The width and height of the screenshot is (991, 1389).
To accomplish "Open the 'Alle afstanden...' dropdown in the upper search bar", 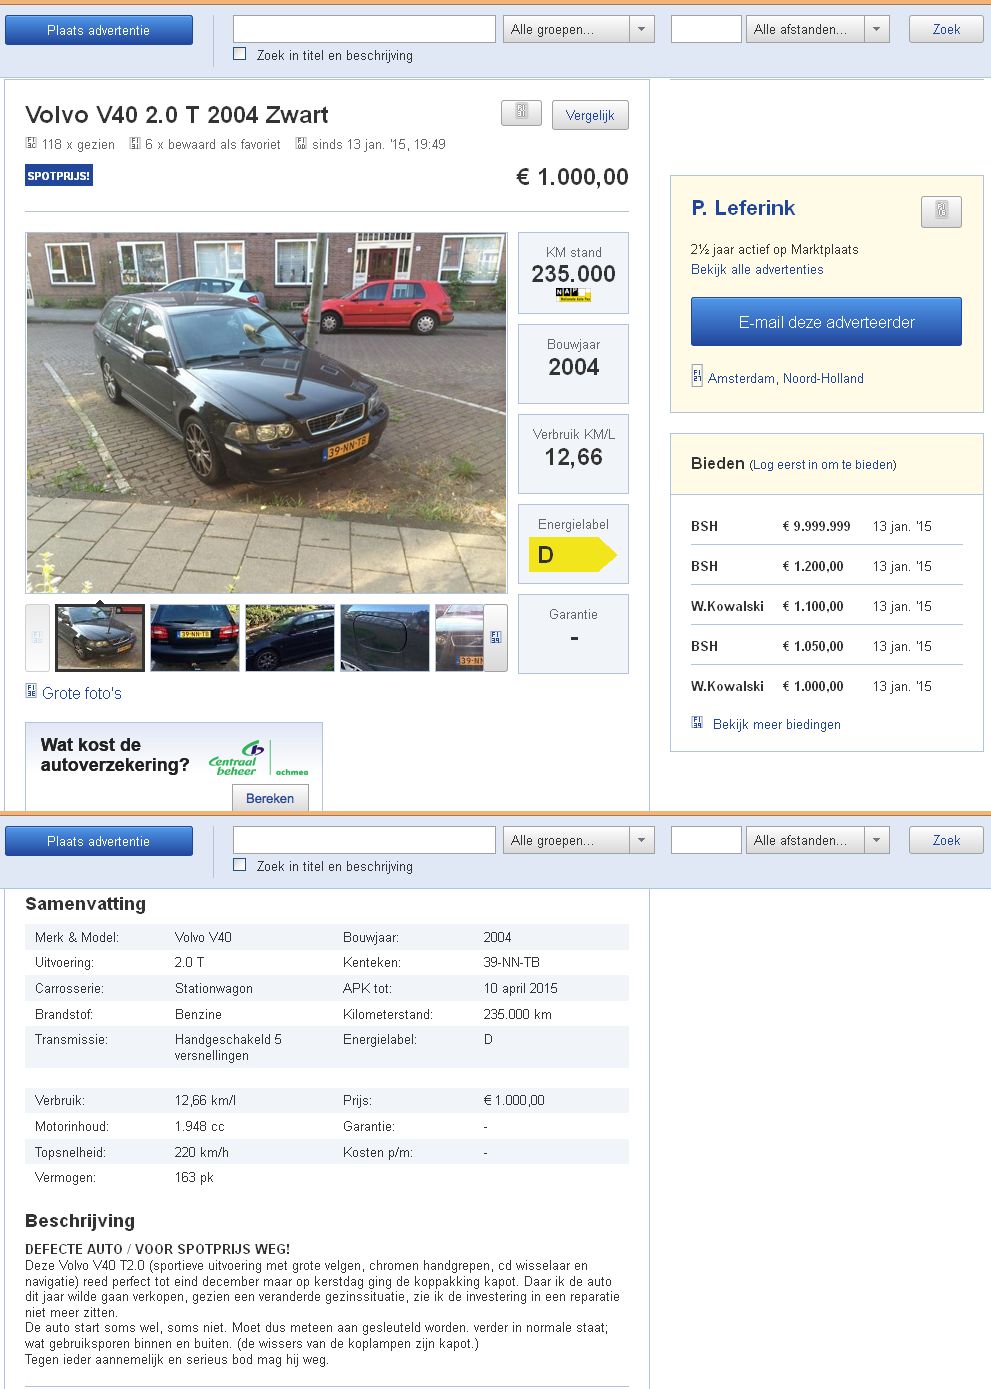I will pyautogui.click(x=818, y=29).
